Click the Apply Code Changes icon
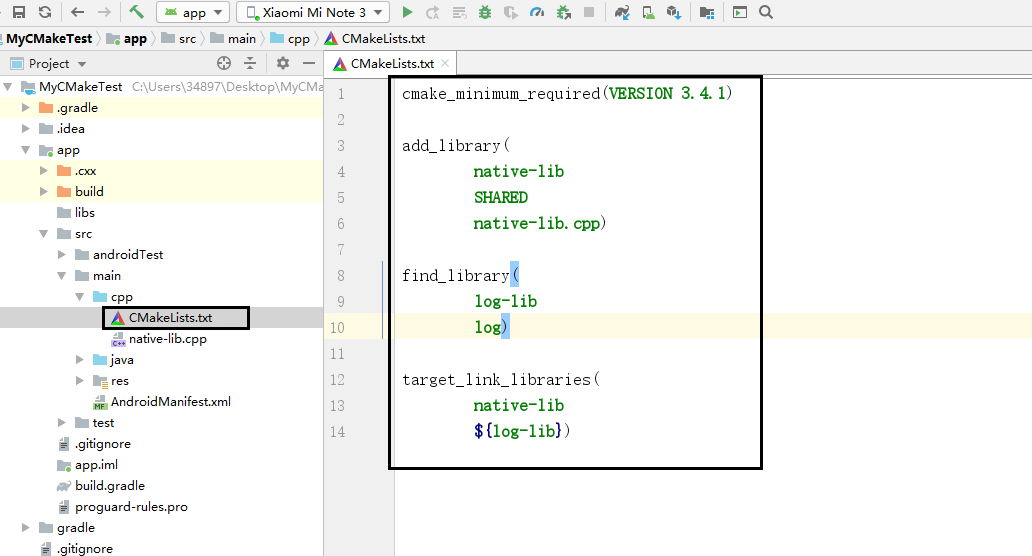1032x556 pixels. tap(459, 12)
